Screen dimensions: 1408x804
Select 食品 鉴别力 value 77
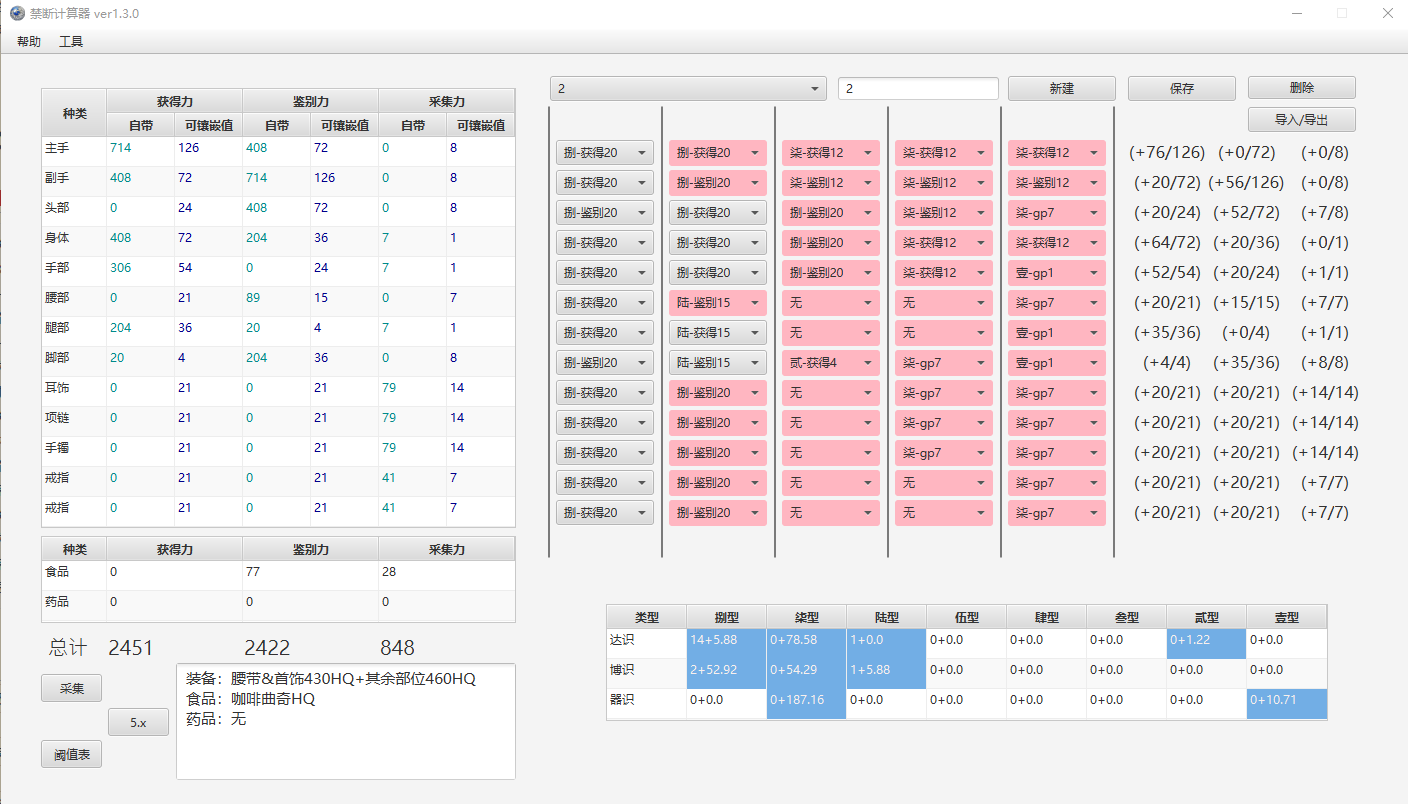[x=253, y=572]
